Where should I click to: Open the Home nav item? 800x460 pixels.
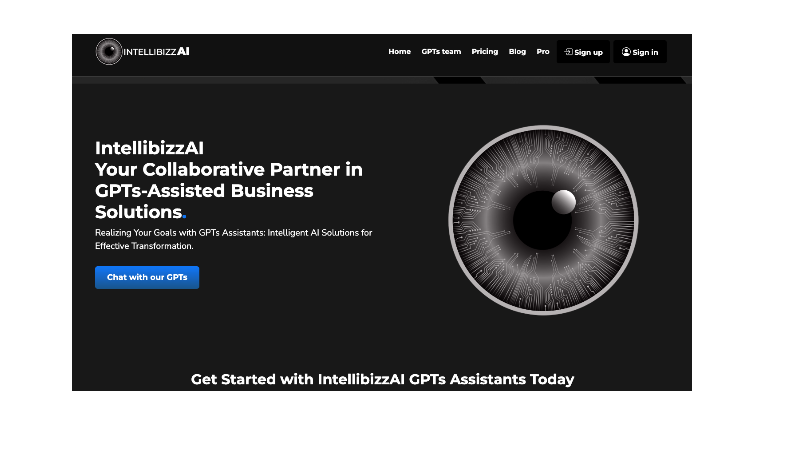[x=399, y=52]
